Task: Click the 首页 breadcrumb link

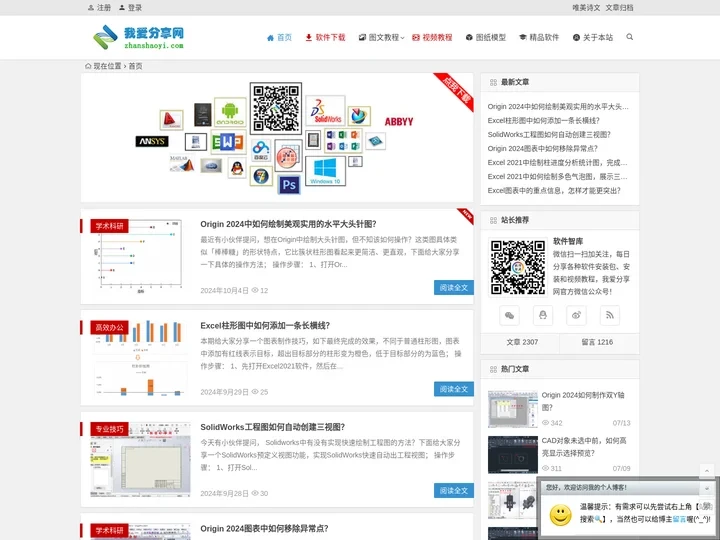Action: click(x=135, y=66)
